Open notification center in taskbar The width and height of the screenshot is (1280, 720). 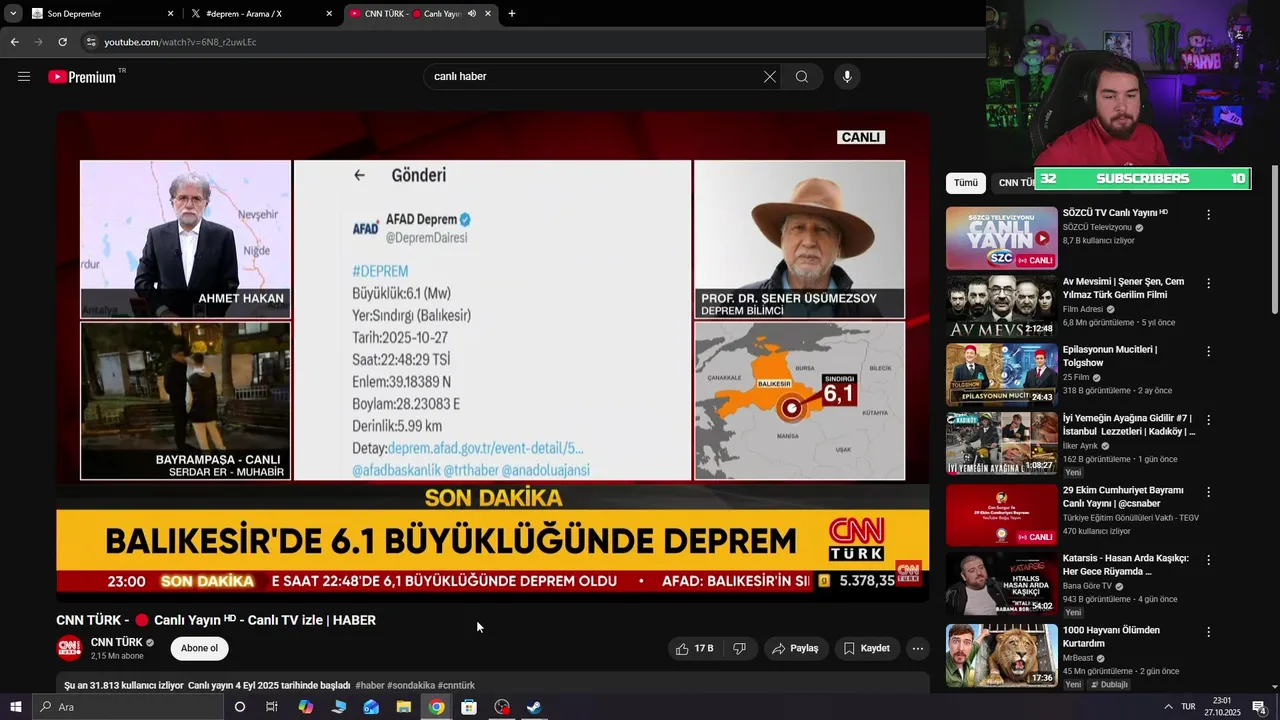coord(1260,707)
